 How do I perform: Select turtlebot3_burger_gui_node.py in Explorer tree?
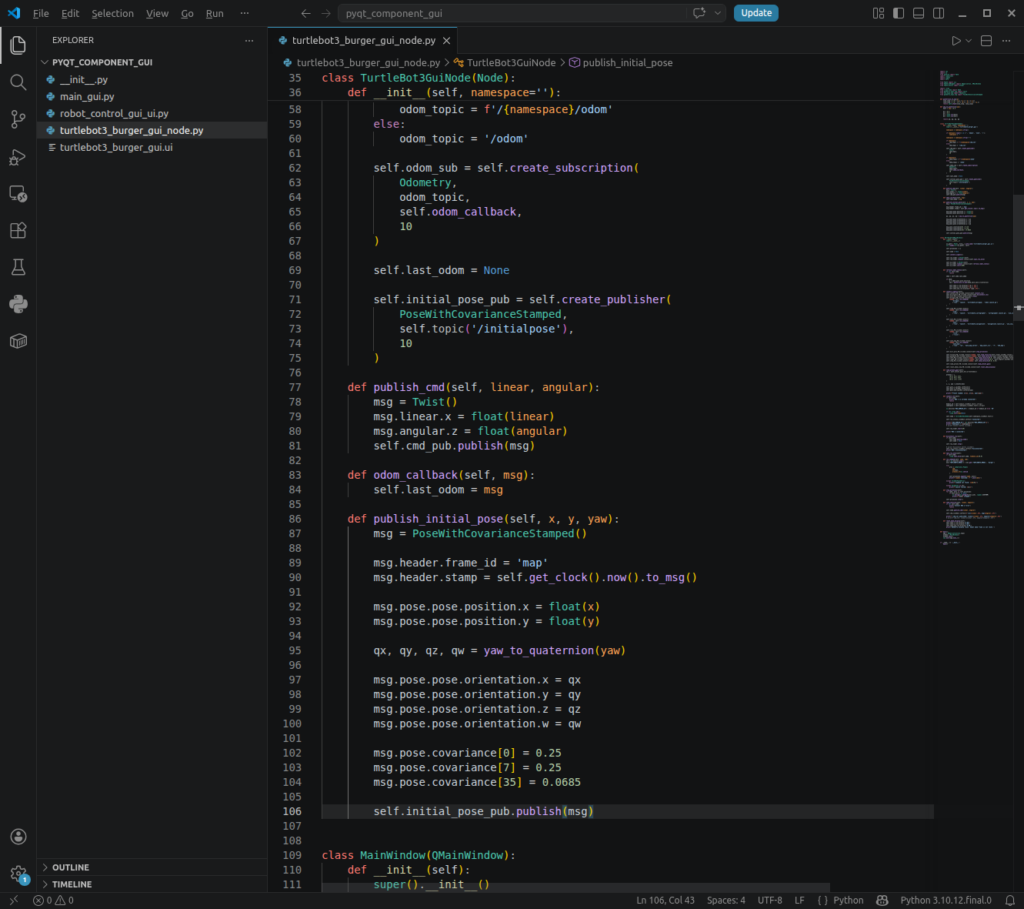pyautogui.click(x=152, y=131)
